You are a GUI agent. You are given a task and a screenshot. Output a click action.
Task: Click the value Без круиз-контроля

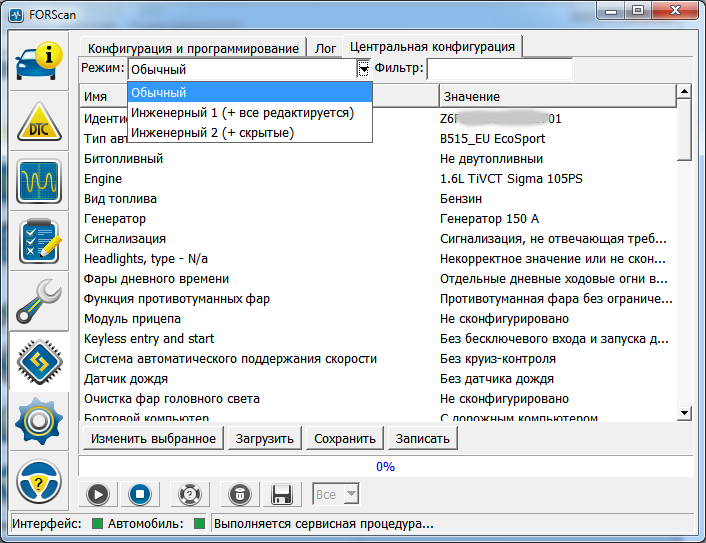click(x=498, y=359)
